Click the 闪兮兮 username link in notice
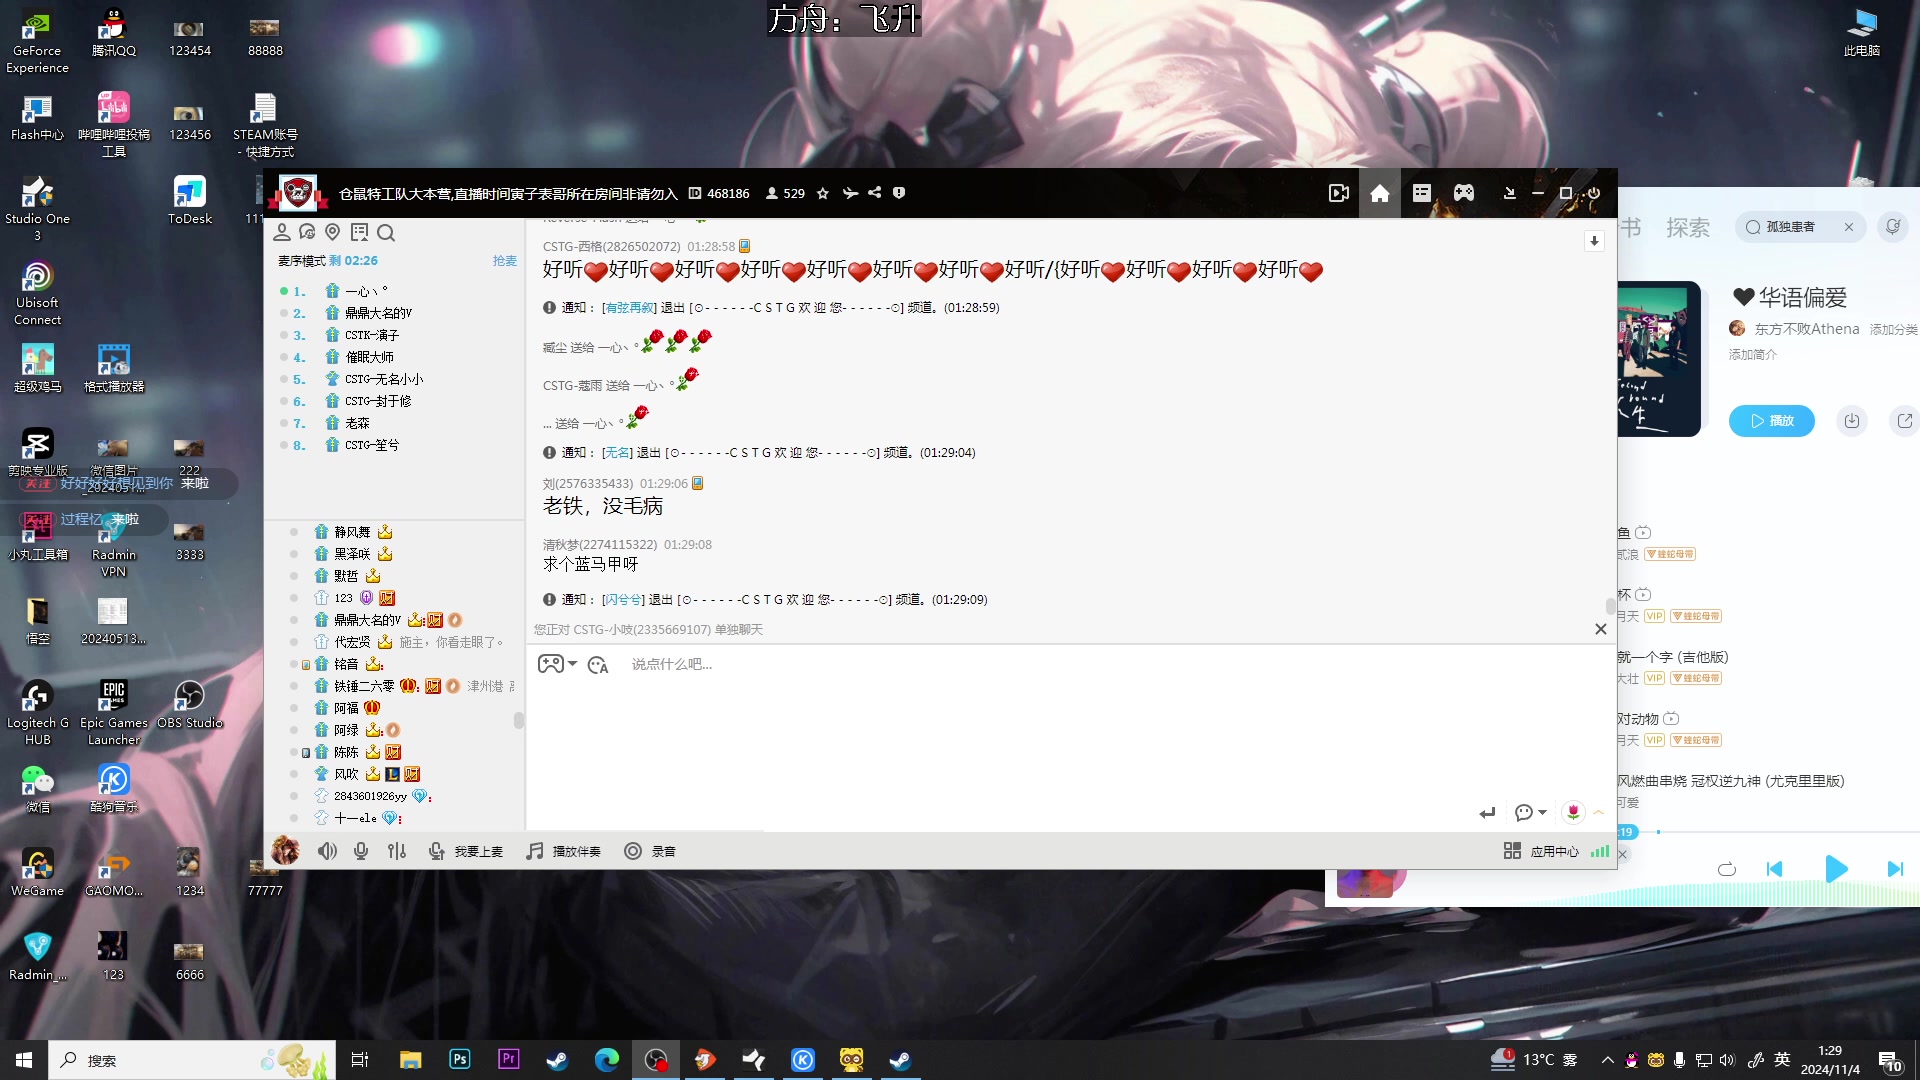Viewport: 1920px width, 1080px height. 623,600
